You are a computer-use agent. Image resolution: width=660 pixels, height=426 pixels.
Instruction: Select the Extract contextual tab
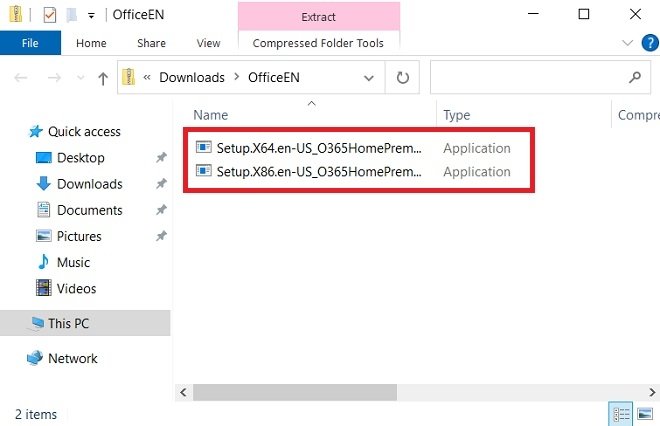[319, 16]
